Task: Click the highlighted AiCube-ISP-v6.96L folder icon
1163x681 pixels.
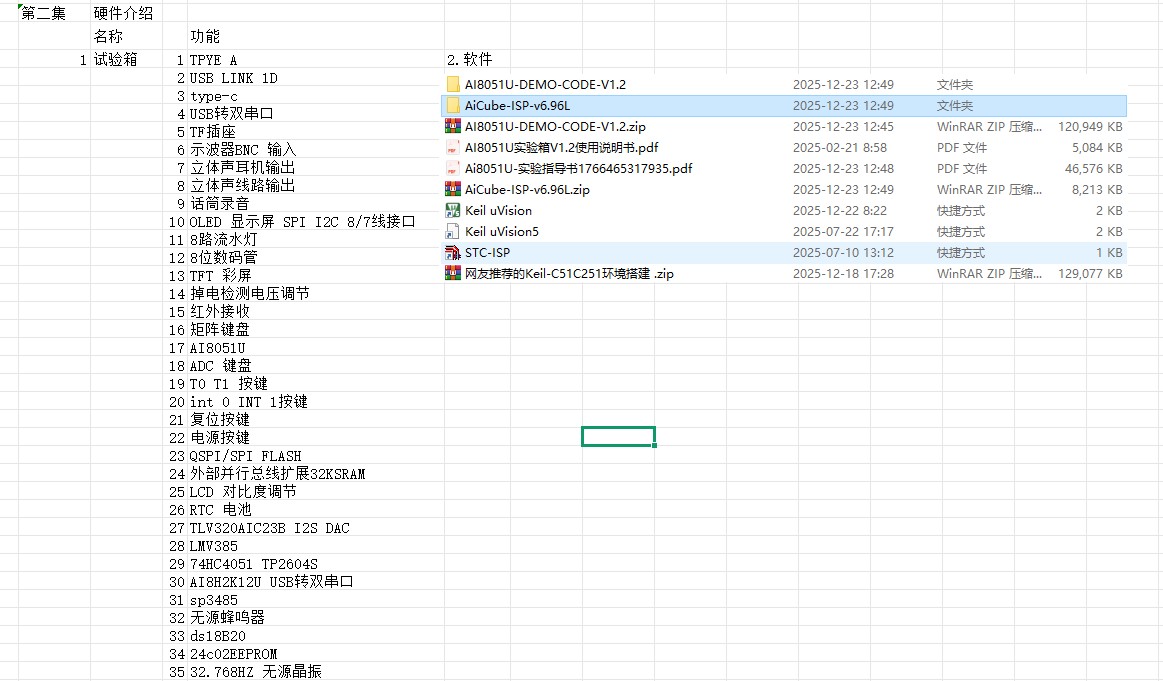Action: click(452, 105)
